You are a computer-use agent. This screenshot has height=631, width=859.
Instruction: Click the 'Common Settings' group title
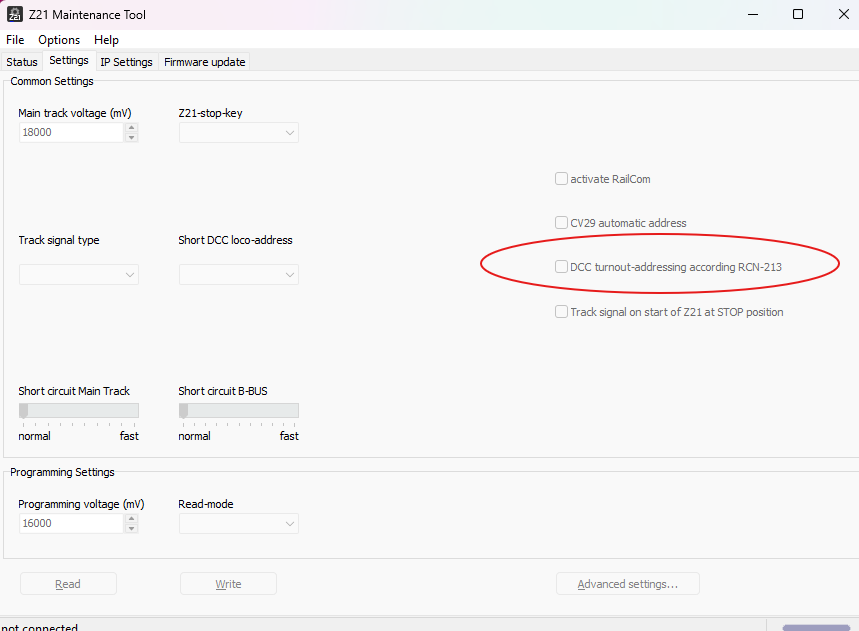(x=52, y=81)
